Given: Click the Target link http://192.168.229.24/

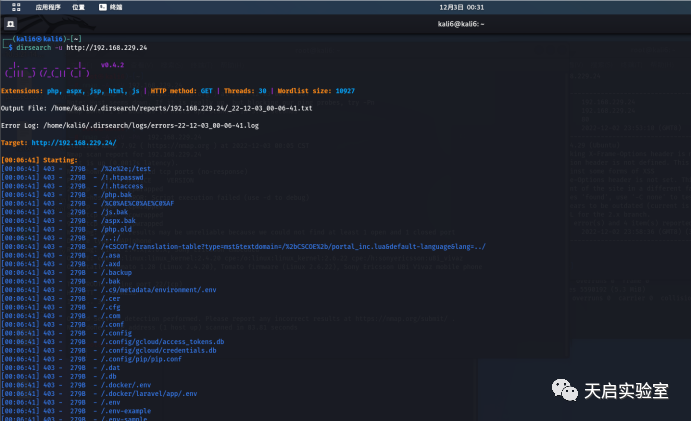Looking at the screenshot, I should point(74,143).
